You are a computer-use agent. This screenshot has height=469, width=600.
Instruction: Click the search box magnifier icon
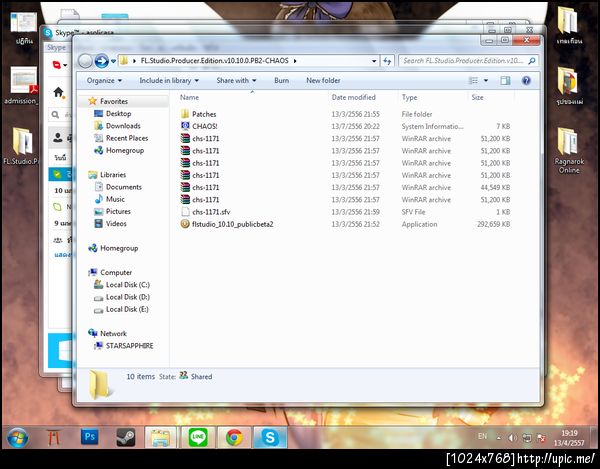532,60
